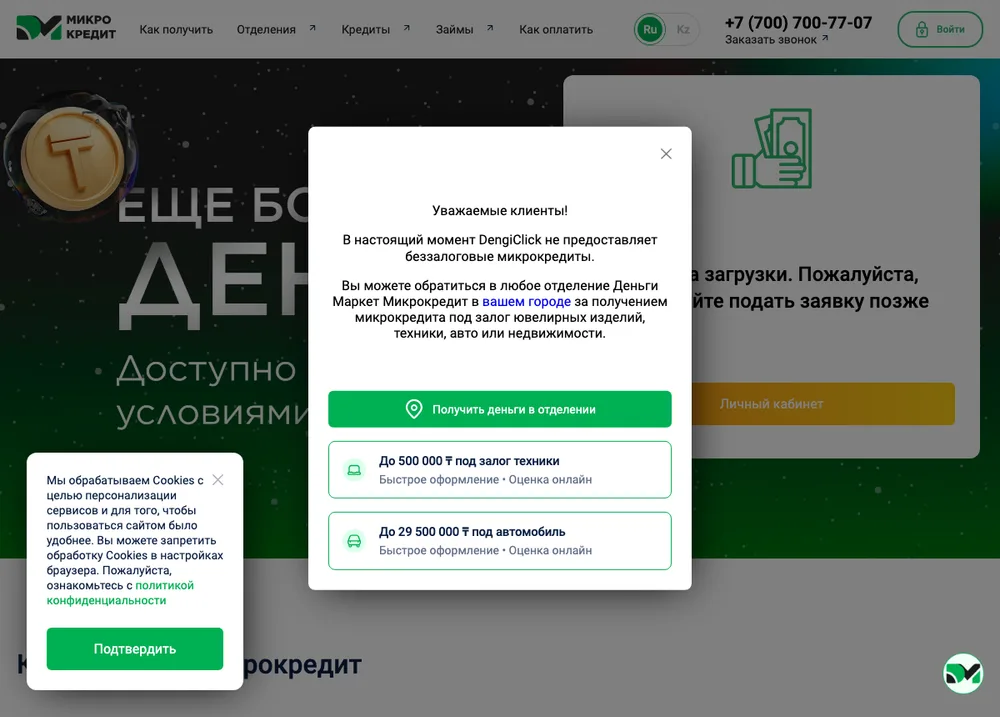Viewport: 1000px width, 717px height.
Task: Click the Микро Кредит logo
Action: (66, 28)
